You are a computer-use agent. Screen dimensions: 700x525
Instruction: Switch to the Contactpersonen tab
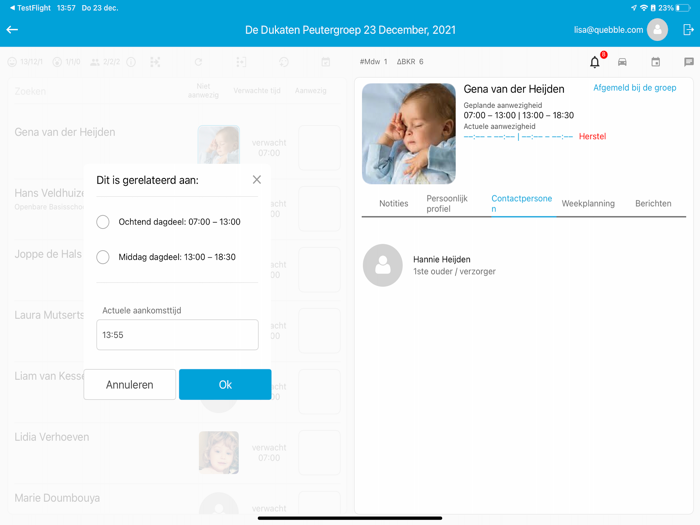[x=521, y=204]
